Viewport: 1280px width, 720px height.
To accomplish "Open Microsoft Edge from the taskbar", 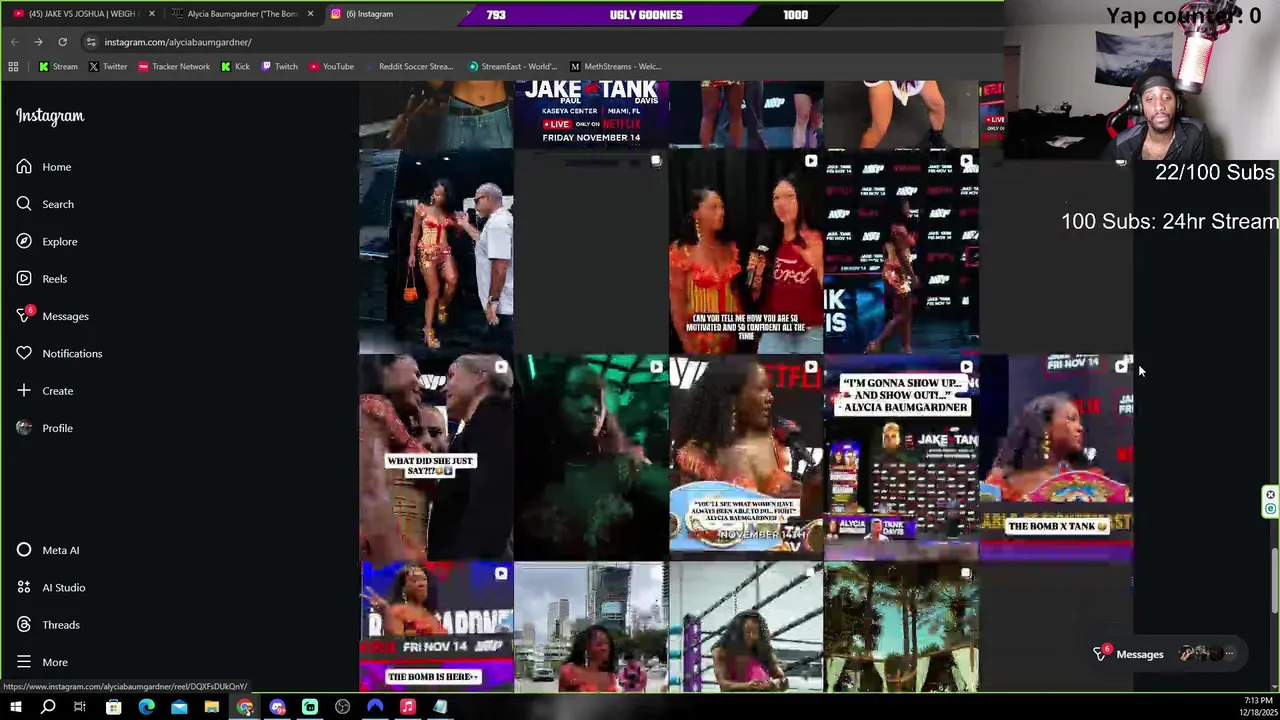I will click(x=146, y=707).
